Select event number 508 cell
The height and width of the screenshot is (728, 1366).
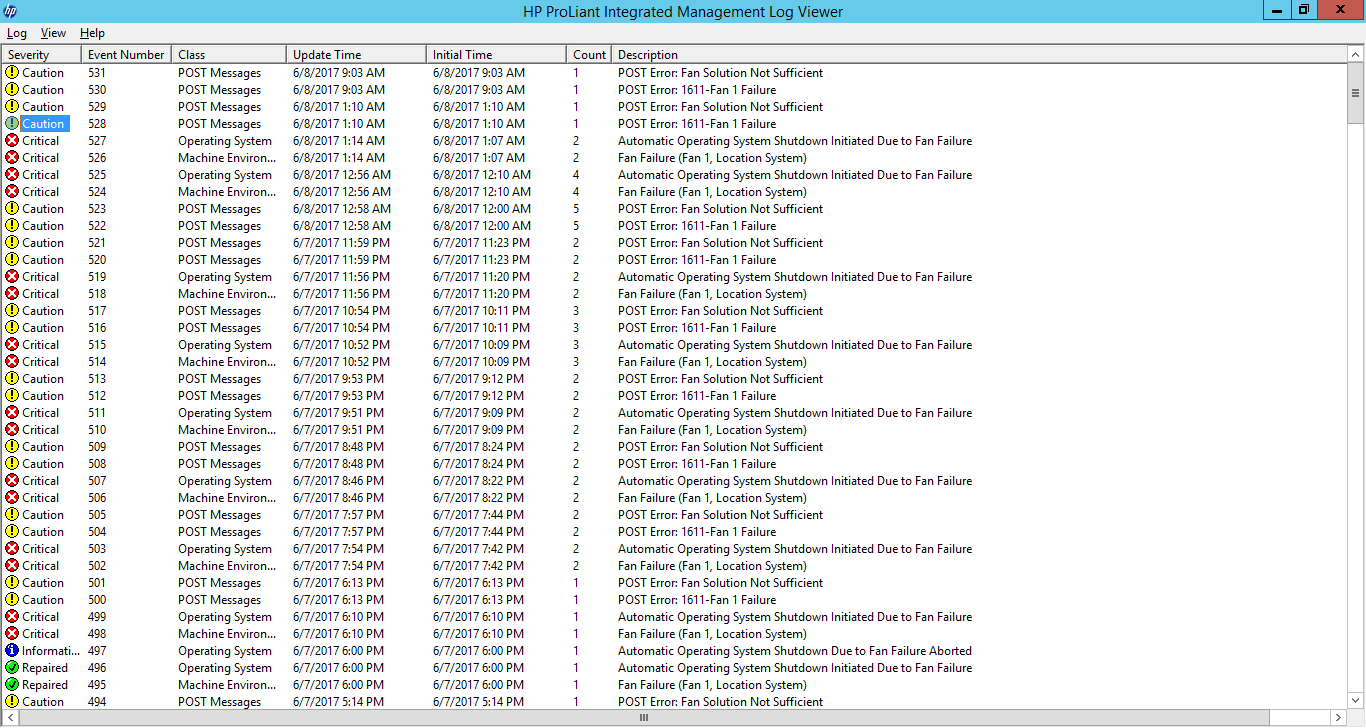coord(97,464)
